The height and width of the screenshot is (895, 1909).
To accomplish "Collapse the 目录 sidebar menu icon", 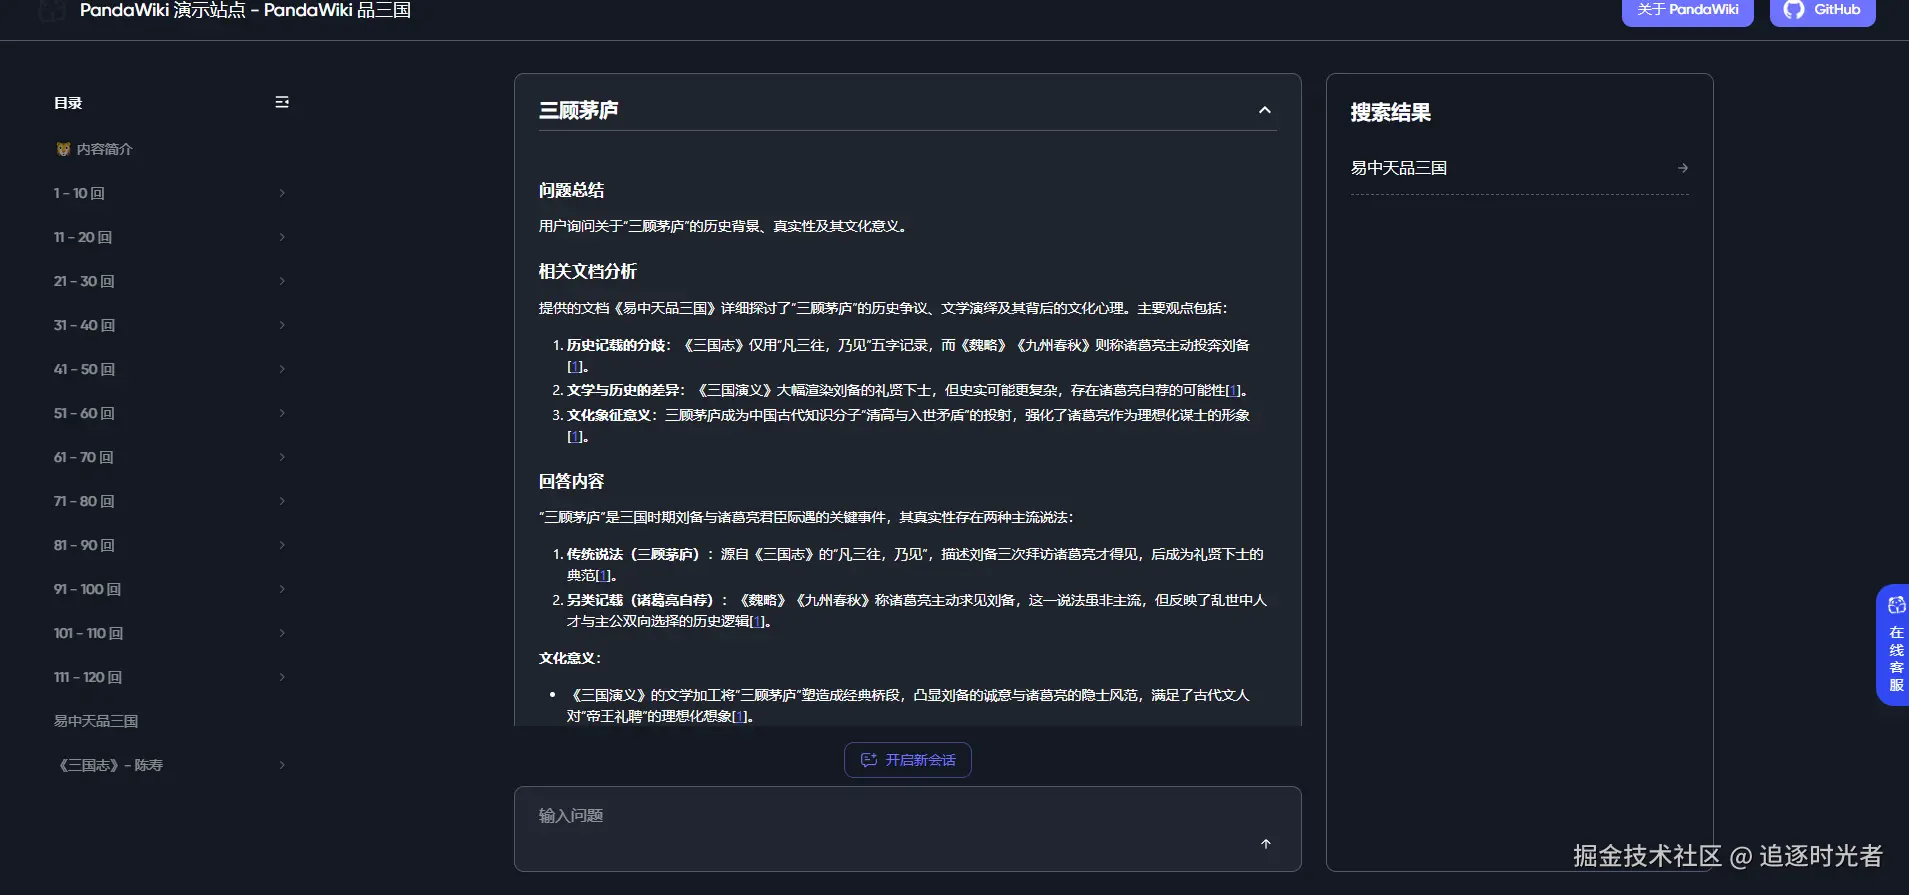I will click(x=282, y=102).
